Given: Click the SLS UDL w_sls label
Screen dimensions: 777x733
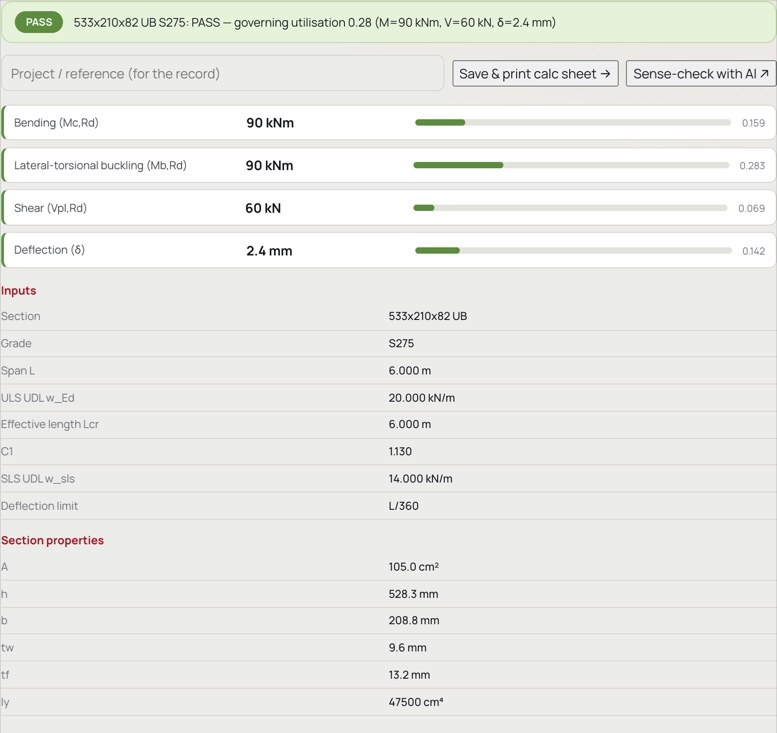Looking at the screenshot, I should (x=38, y=479).
